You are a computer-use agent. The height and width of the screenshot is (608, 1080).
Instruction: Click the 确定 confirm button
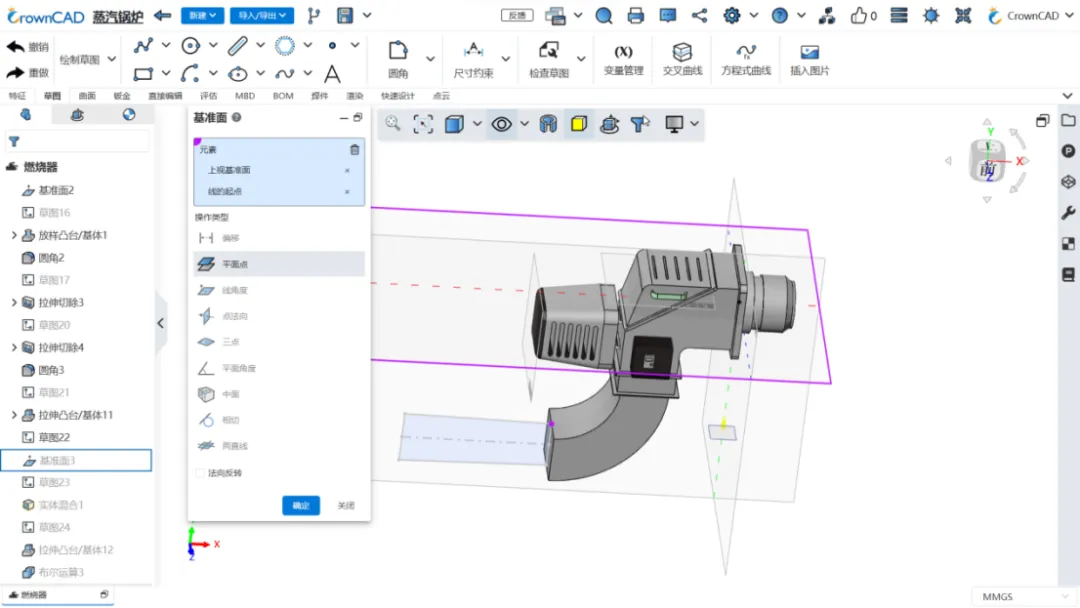(301, 505)
